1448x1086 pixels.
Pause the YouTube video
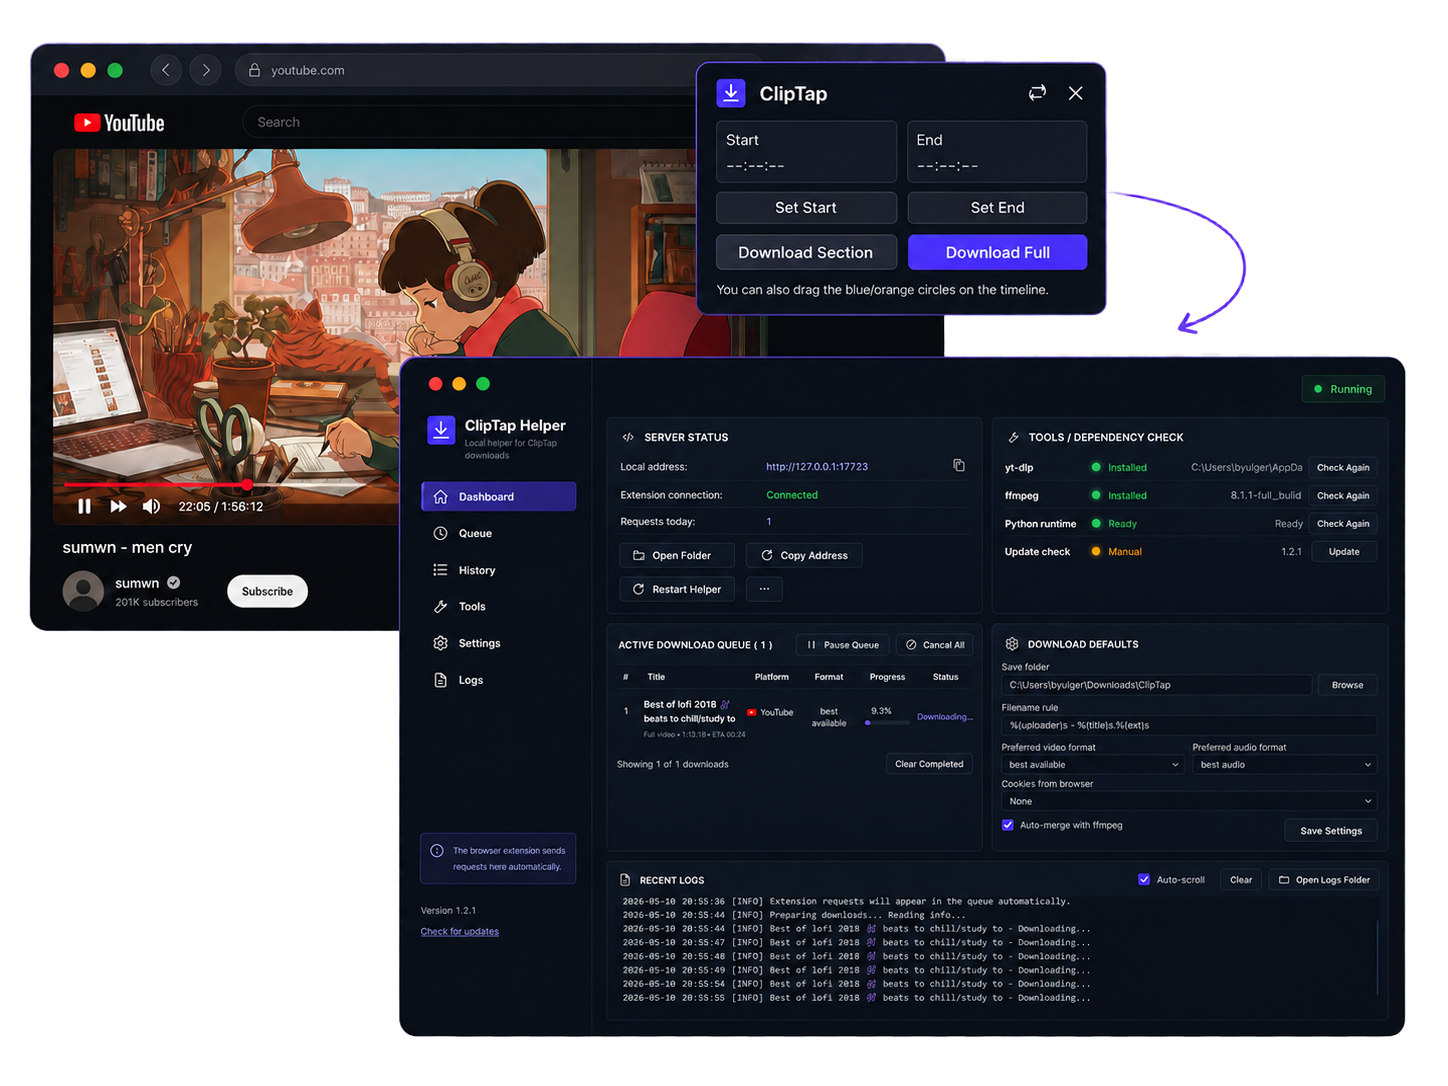click(85, 506)
